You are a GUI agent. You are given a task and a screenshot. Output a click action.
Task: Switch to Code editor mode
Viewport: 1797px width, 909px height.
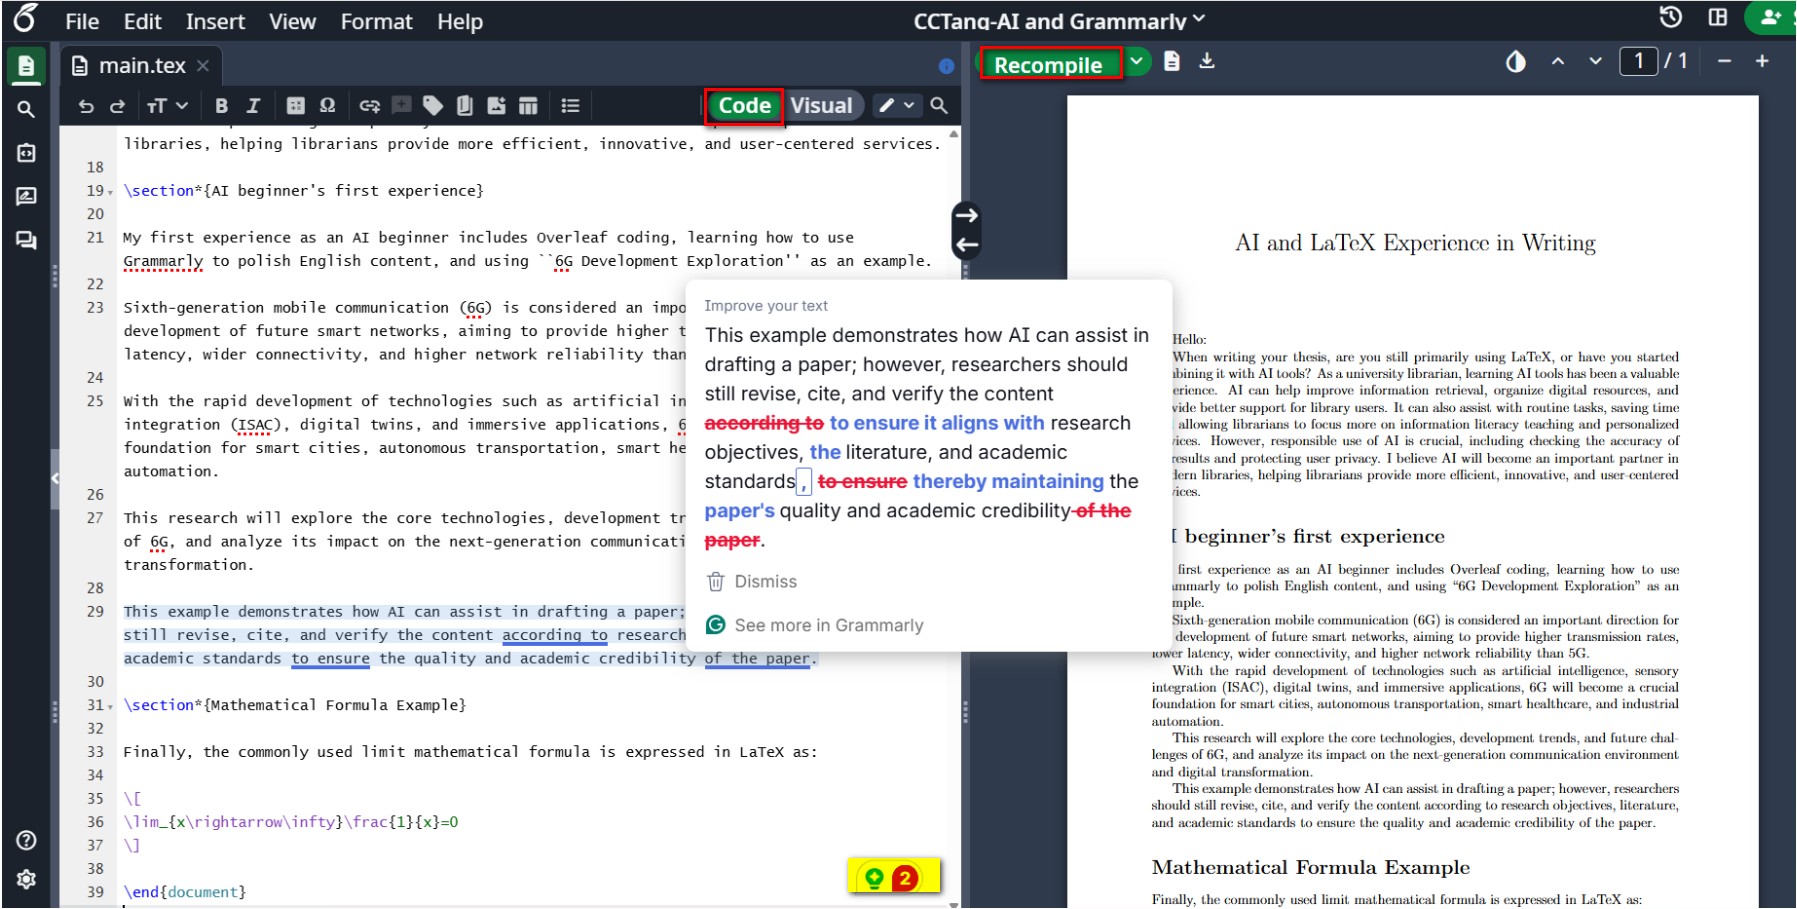(744, 106)
